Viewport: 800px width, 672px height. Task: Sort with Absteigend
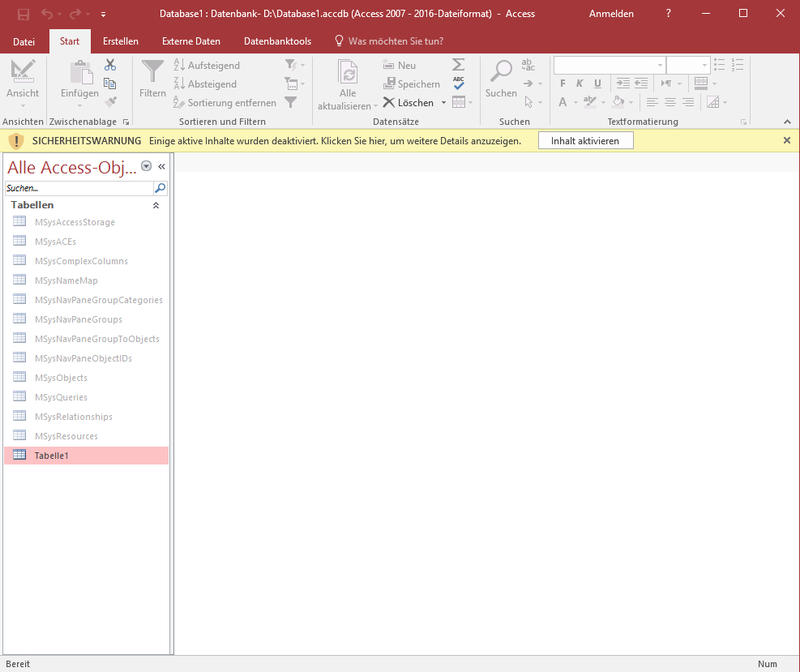[205, 84]
